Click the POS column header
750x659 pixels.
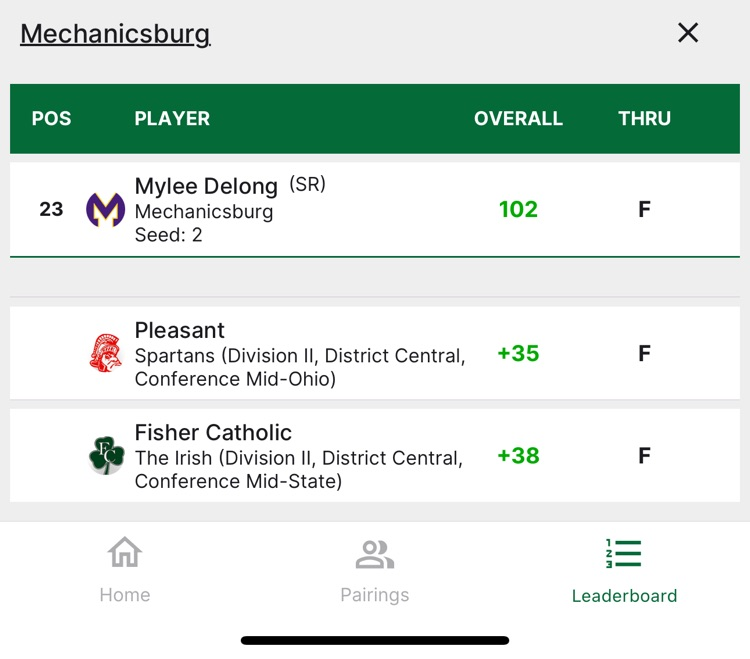pos(51,118)
